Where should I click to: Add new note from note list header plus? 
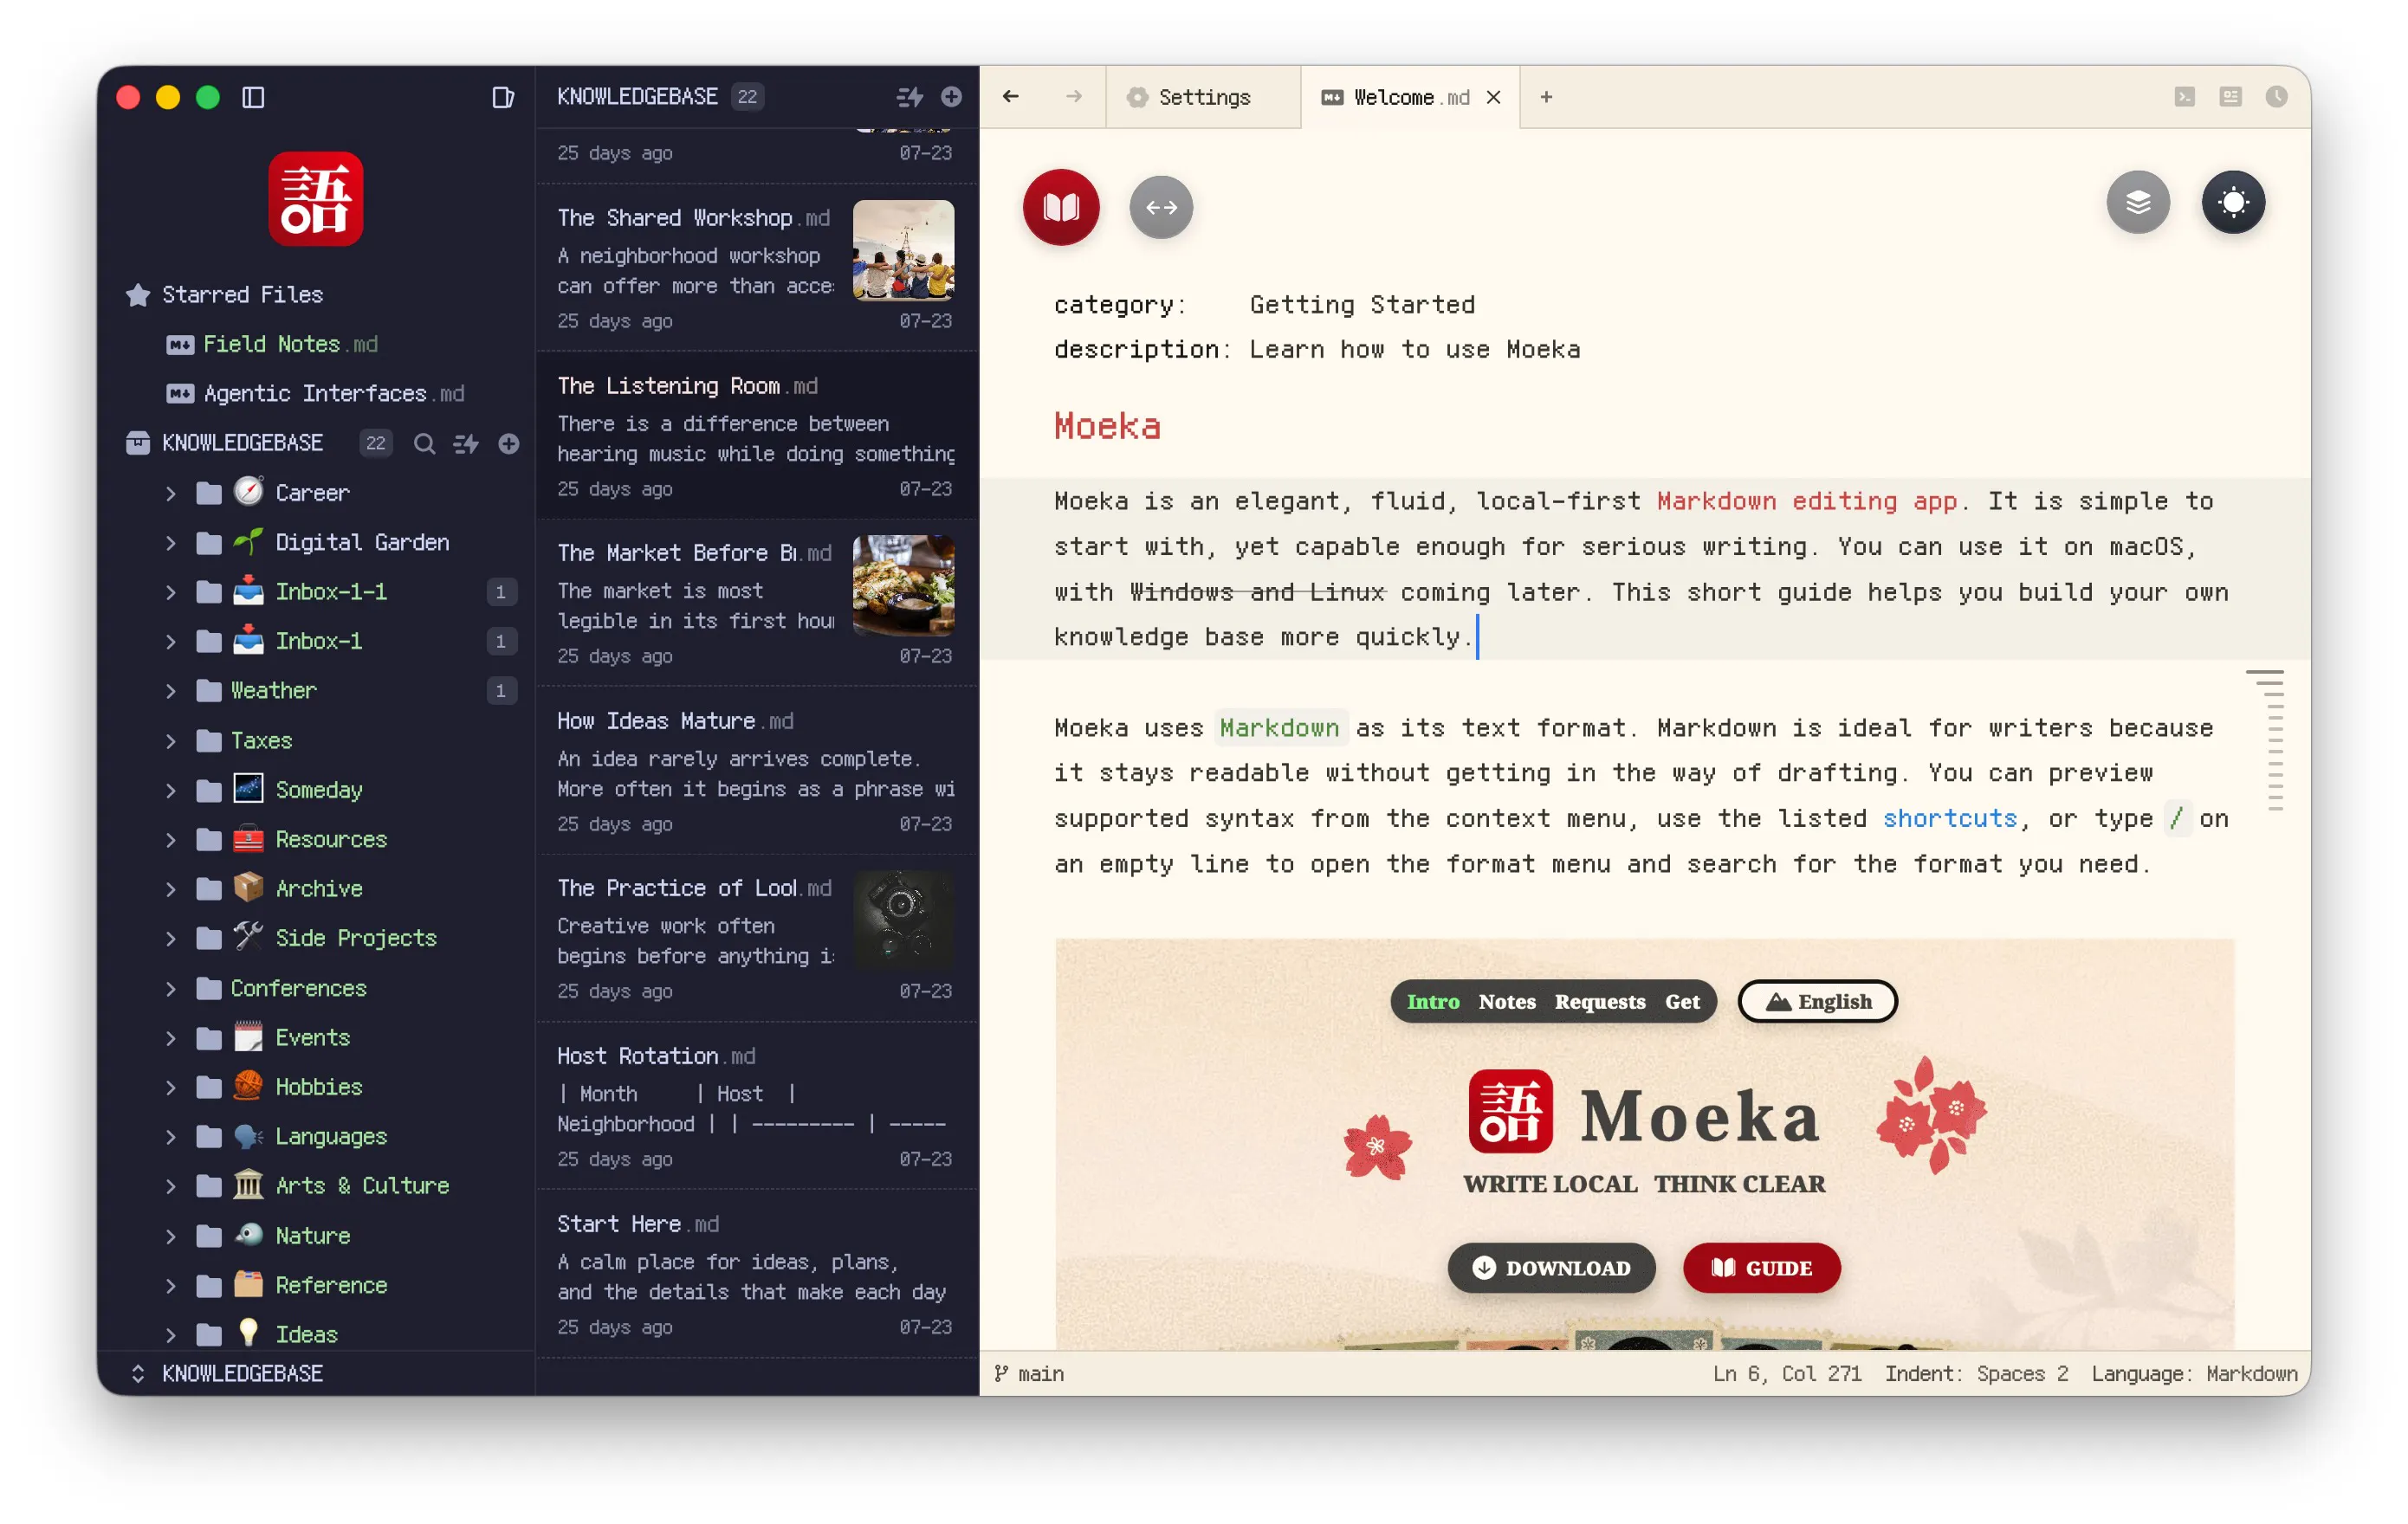tap(951, 97)
